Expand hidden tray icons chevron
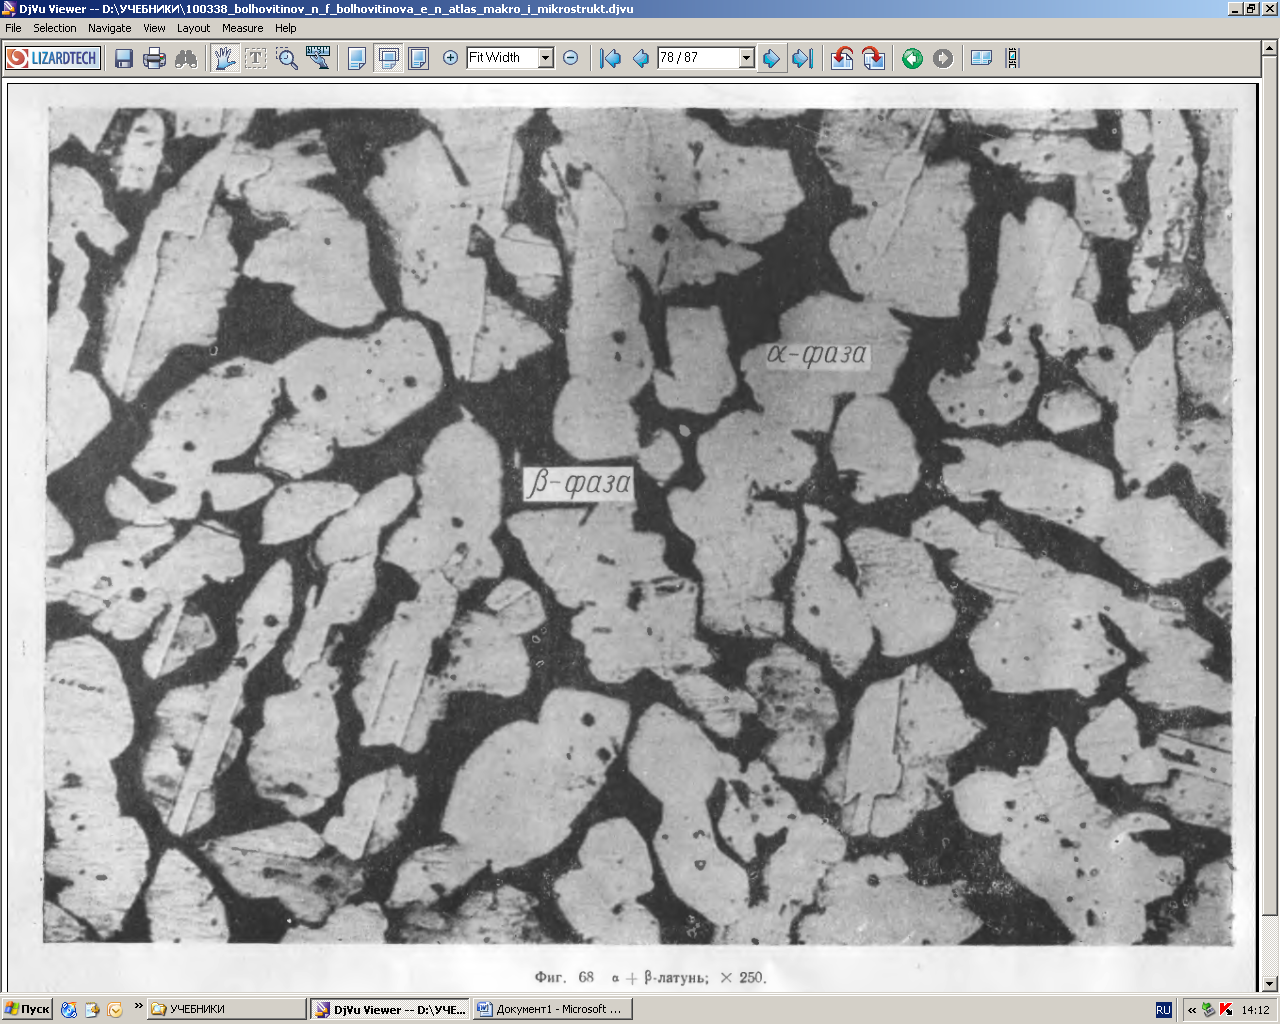The width and height of the screenshot is (1280, 1024). tap(1192, 1010)
